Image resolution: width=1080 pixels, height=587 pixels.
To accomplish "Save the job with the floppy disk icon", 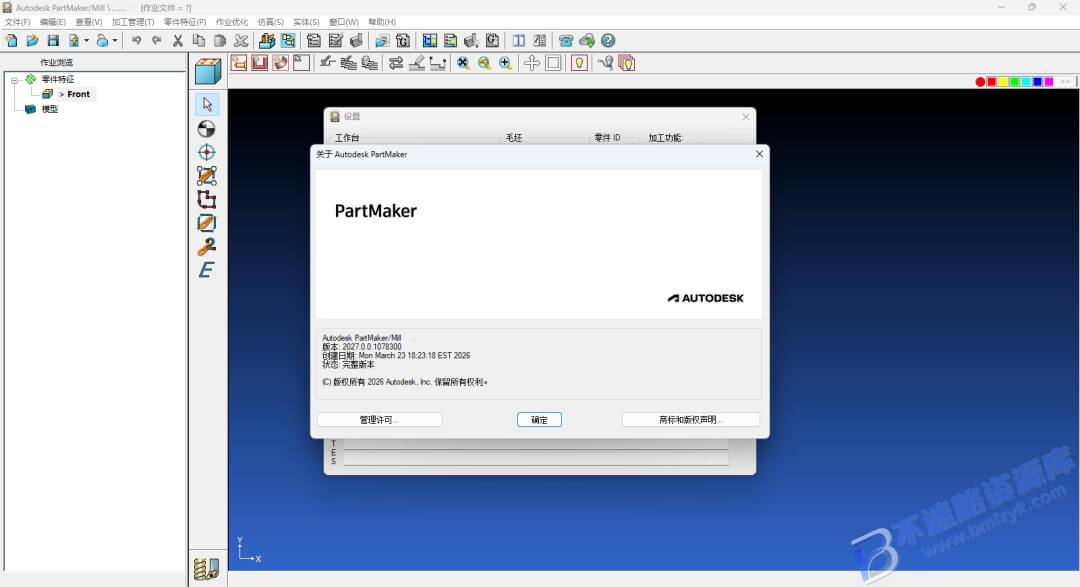I will click(53, 41).
